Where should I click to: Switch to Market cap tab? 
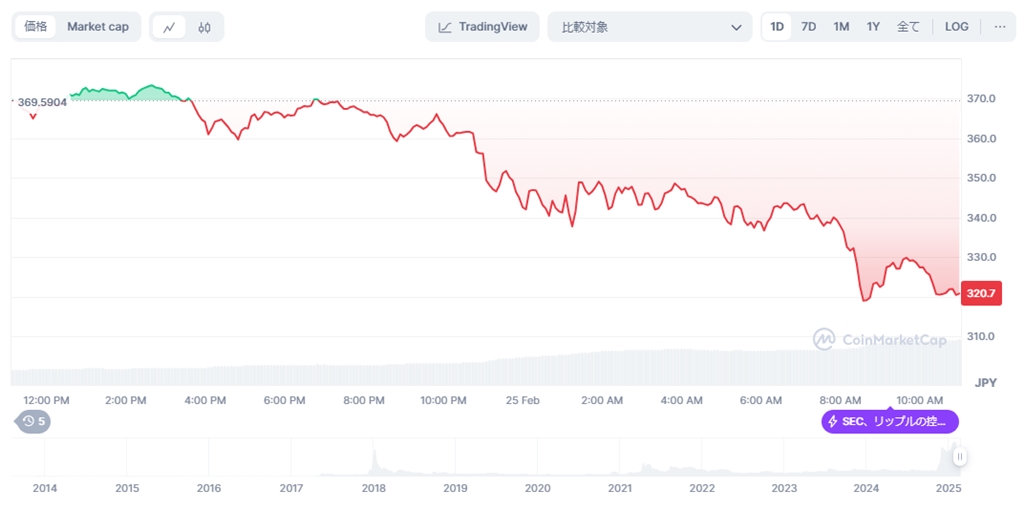pos(98,27)
